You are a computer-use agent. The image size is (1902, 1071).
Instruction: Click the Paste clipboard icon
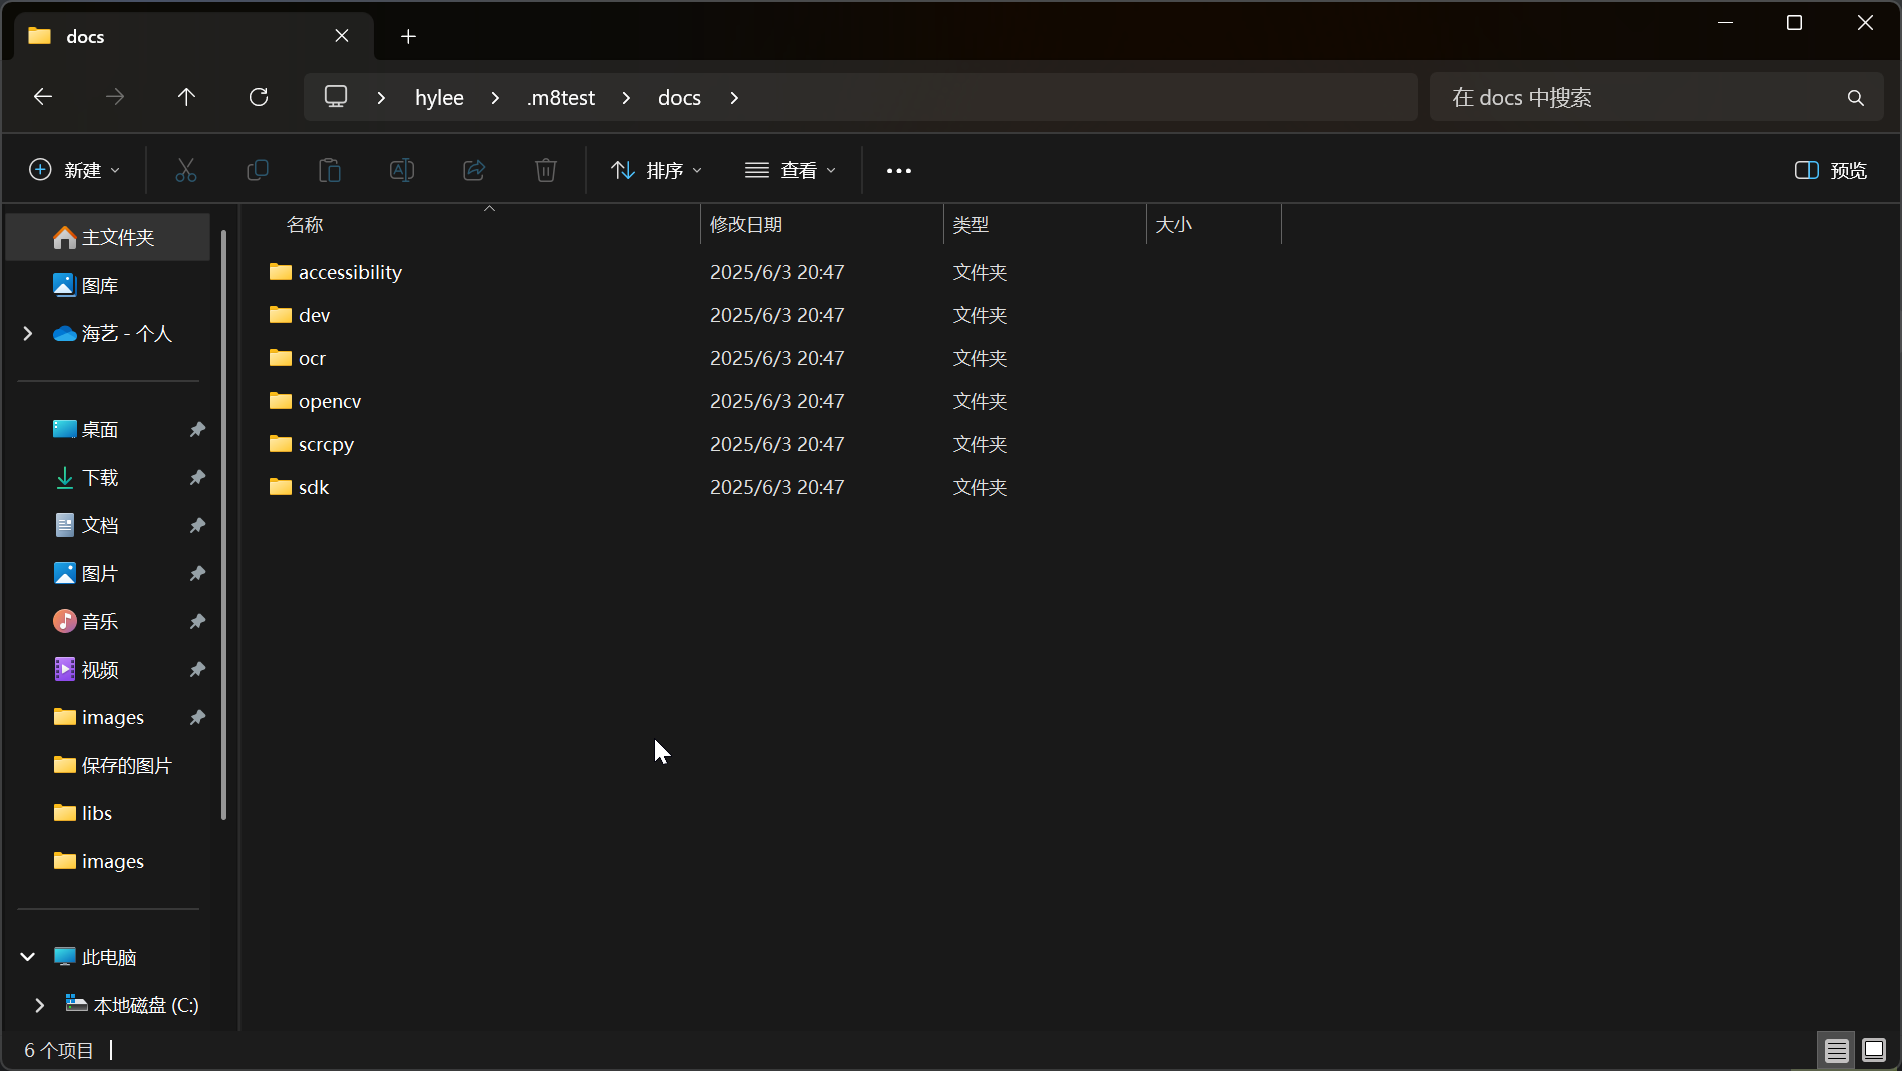click(x=330, y=170)
